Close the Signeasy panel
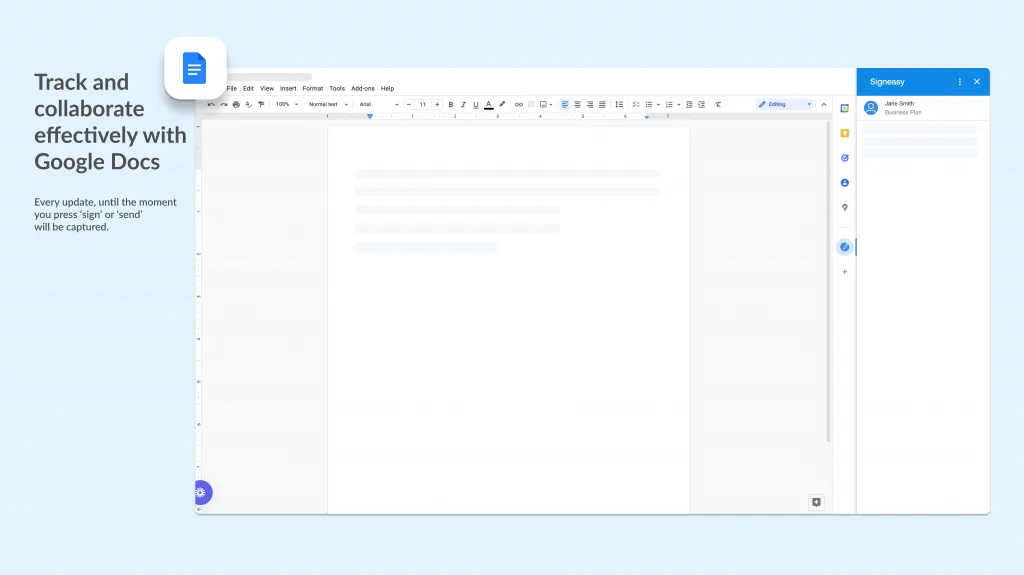This screenshot has height=575, width=1024. (x=977, y=82)
